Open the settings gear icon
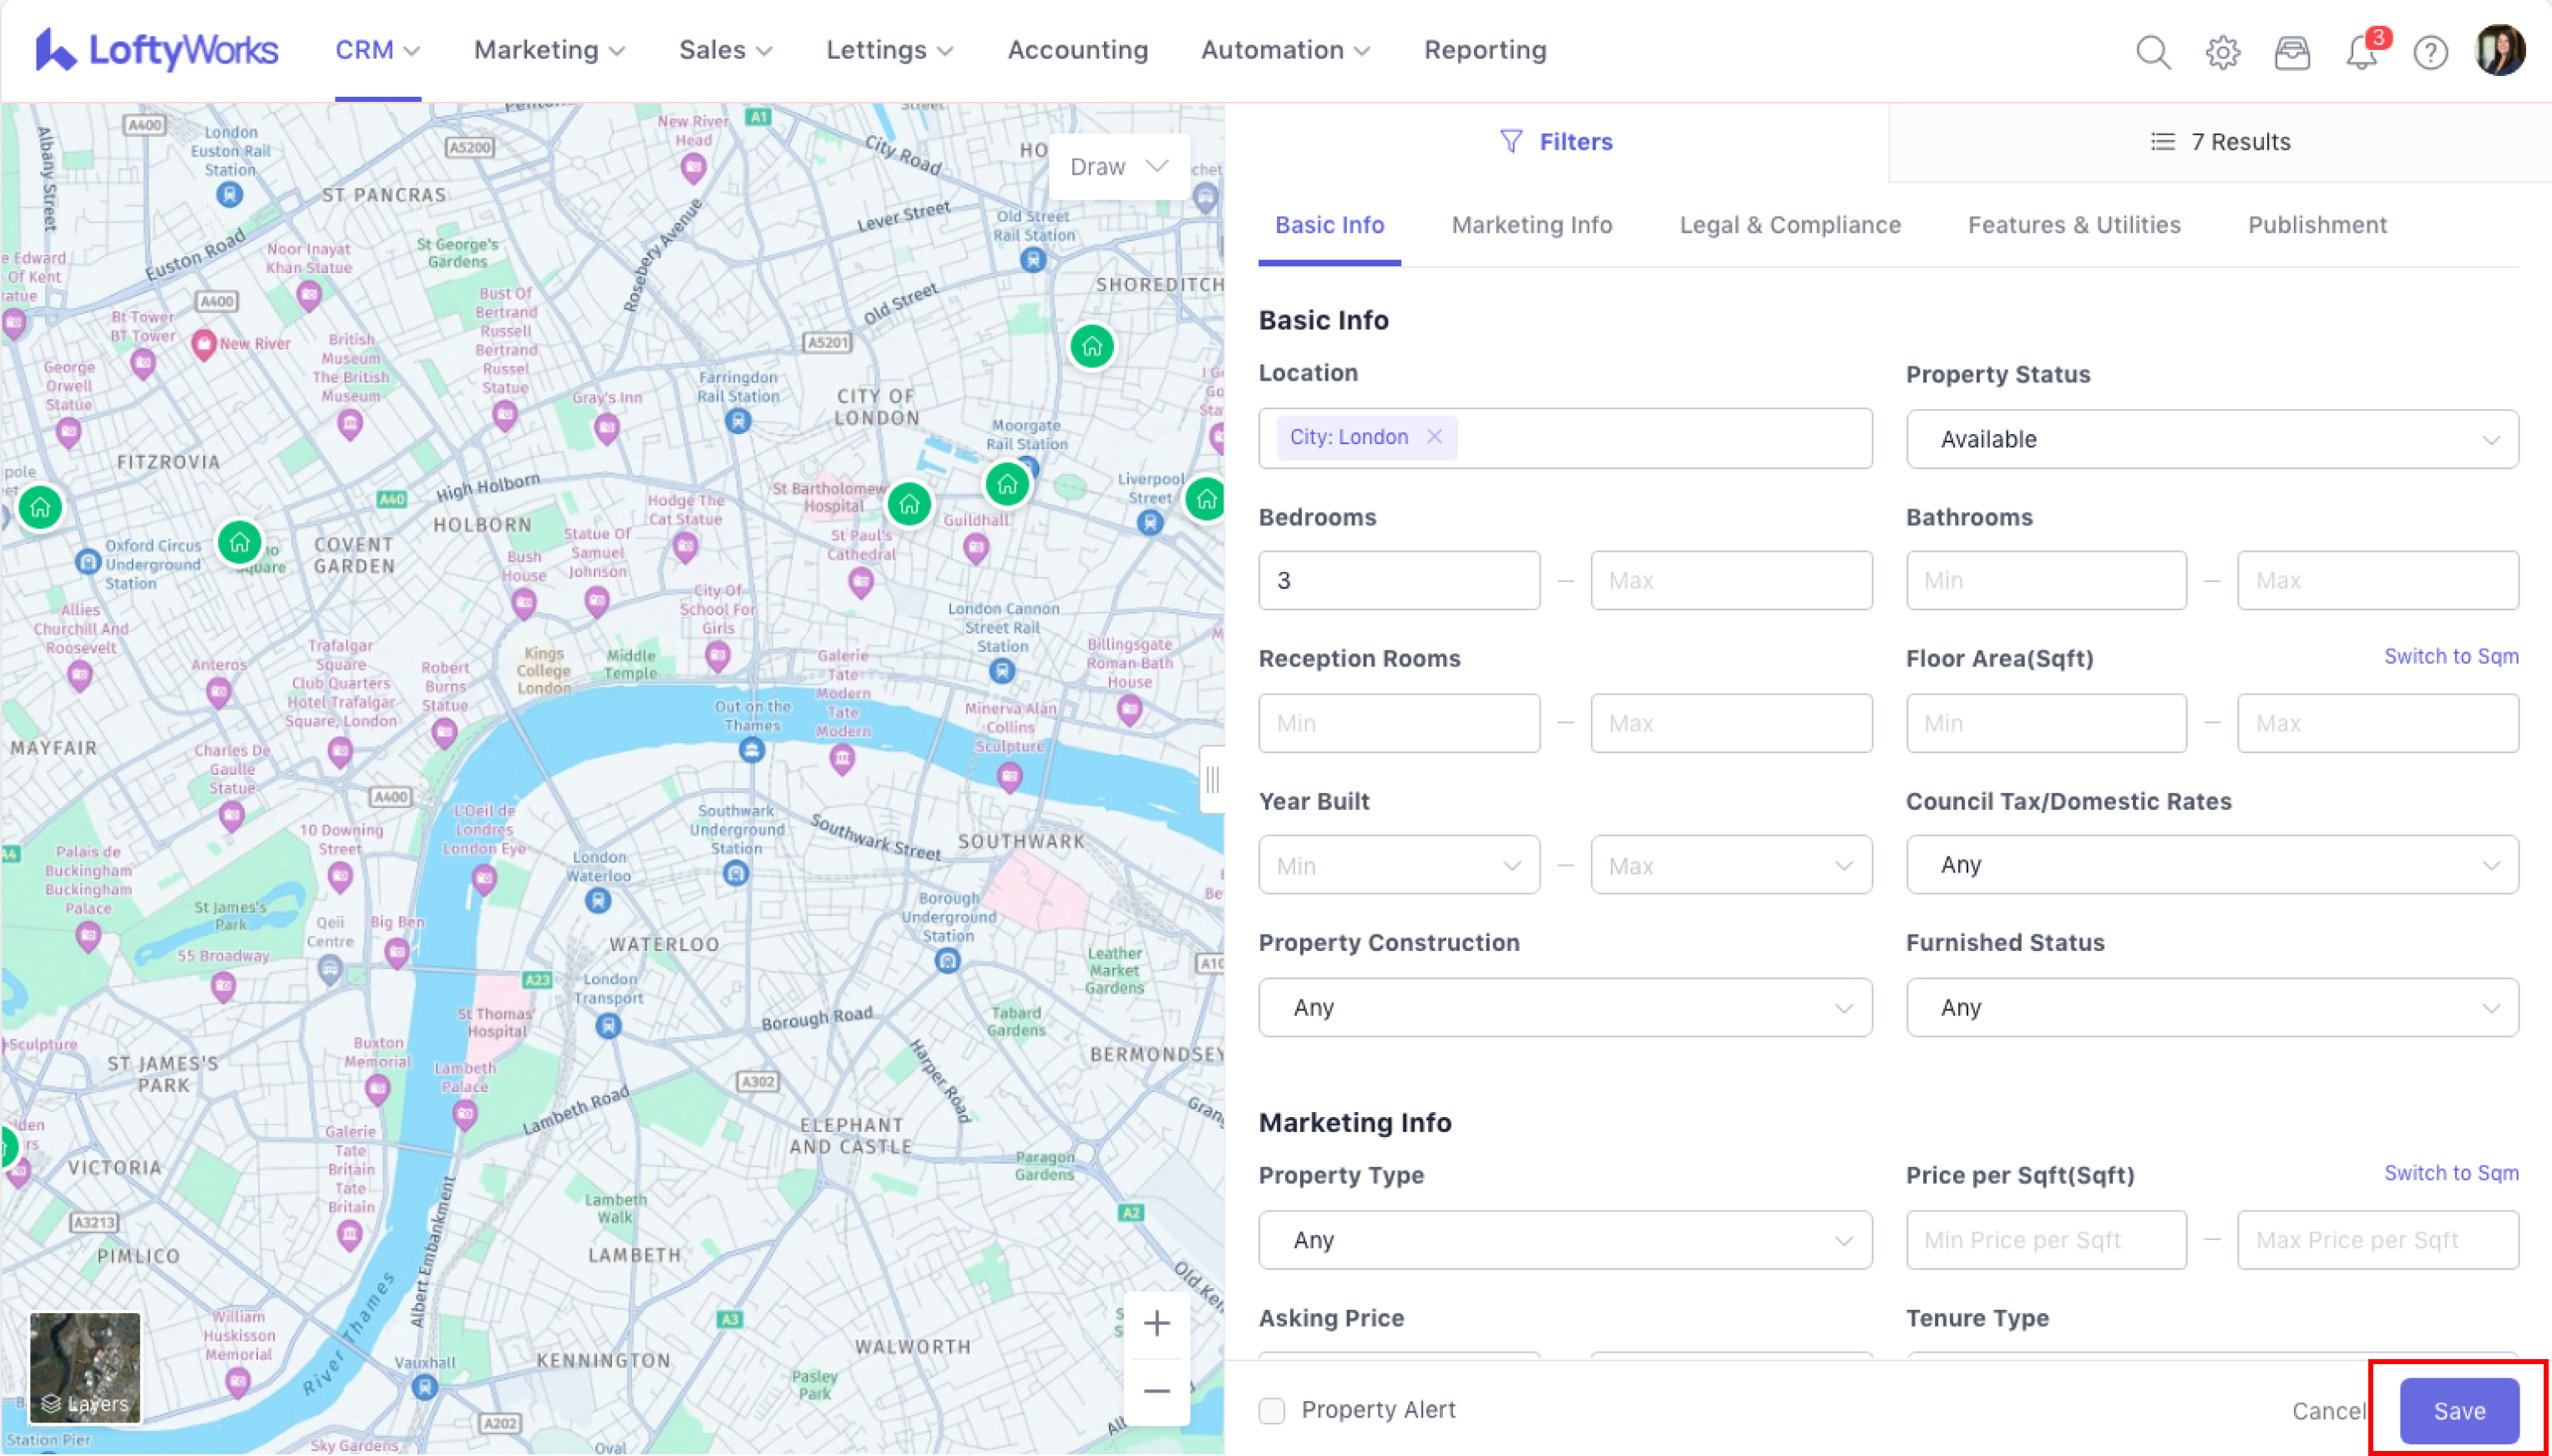 point(2222,52)
